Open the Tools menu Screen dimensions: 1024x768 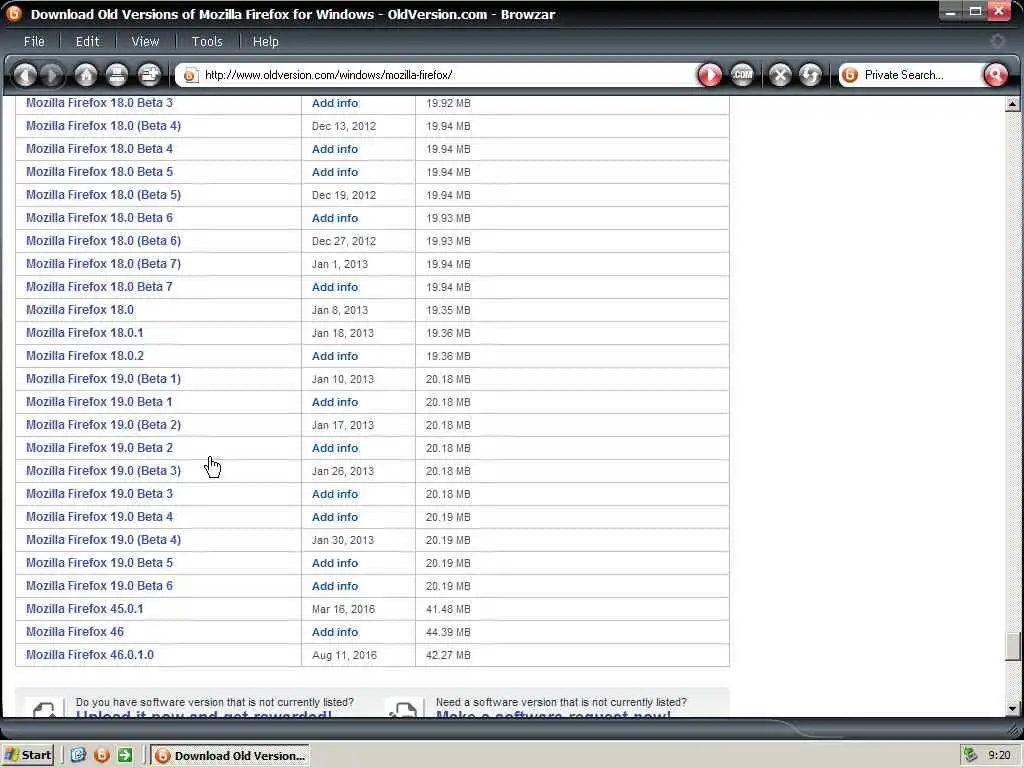(x=207, y=41)
